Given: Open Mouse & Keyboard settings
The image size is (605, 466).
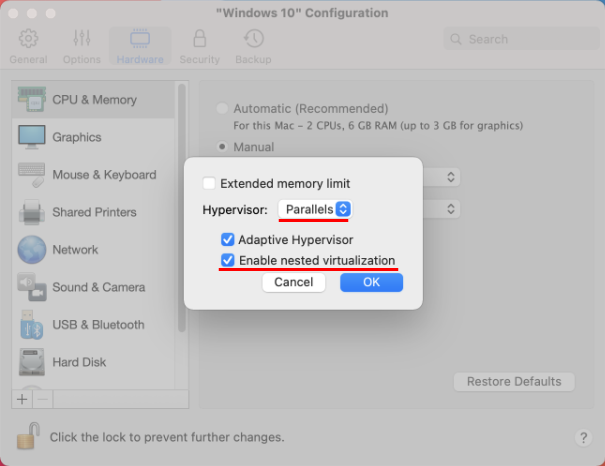Looking at the screenshot, I should [x=104, y=175].
